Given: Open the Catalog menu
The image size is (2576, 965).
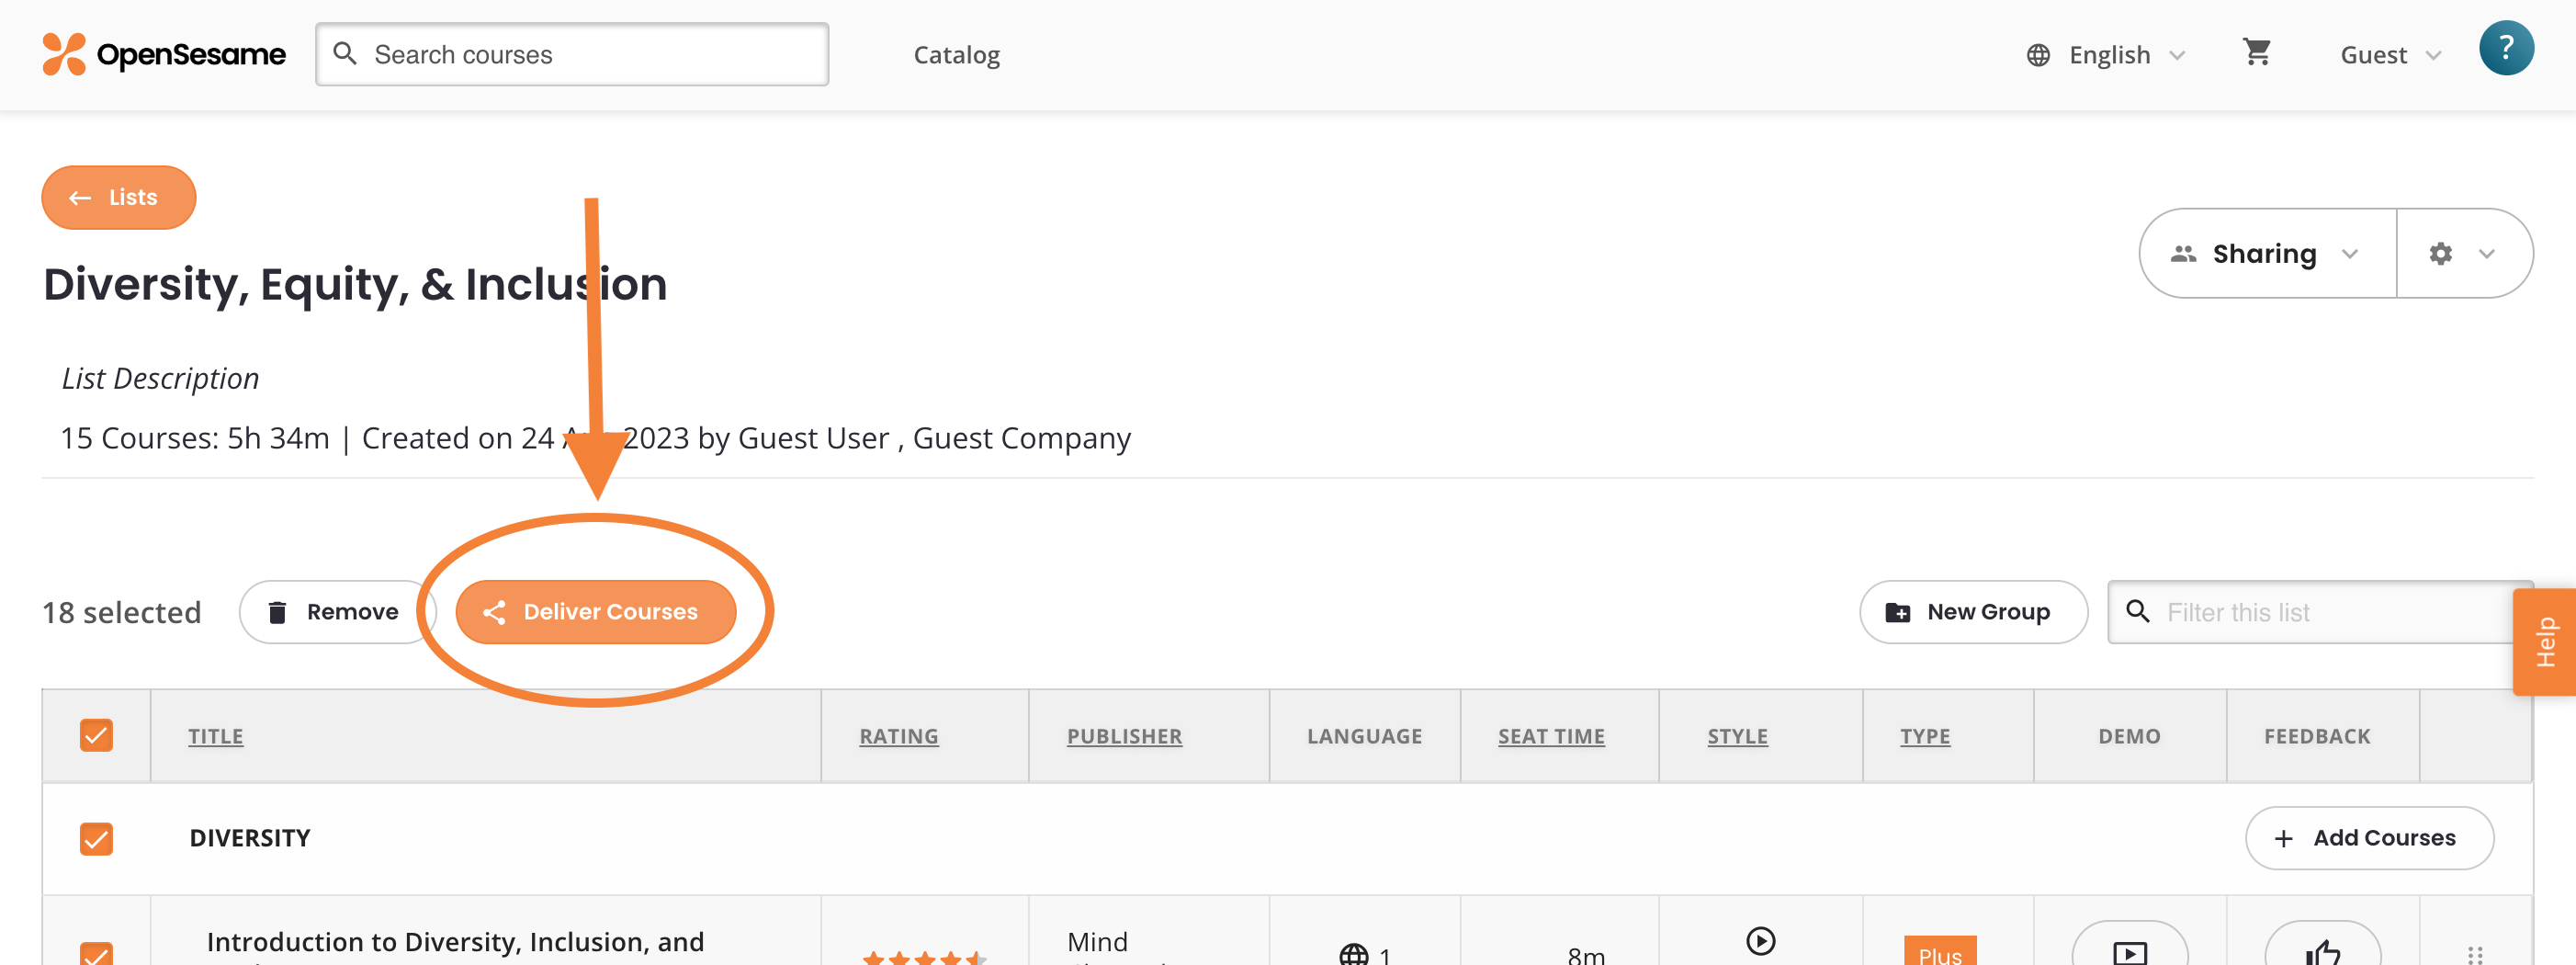Looking at the screenshot, I should (956, 55).
